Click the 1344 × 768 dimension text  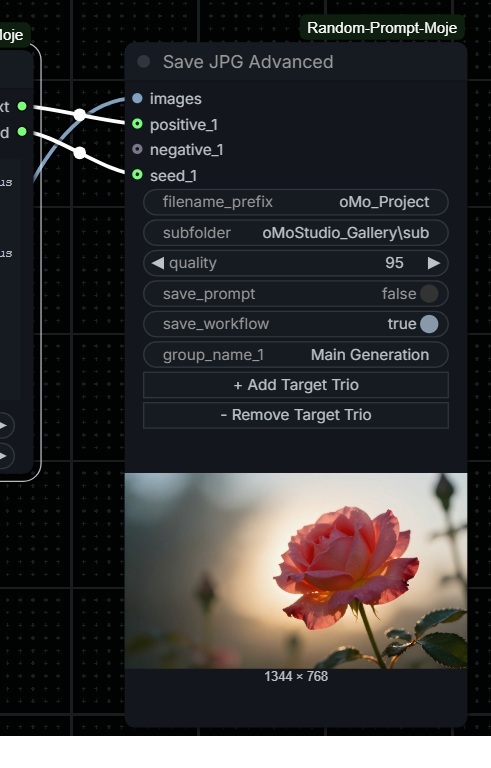[x=296, y=676]
